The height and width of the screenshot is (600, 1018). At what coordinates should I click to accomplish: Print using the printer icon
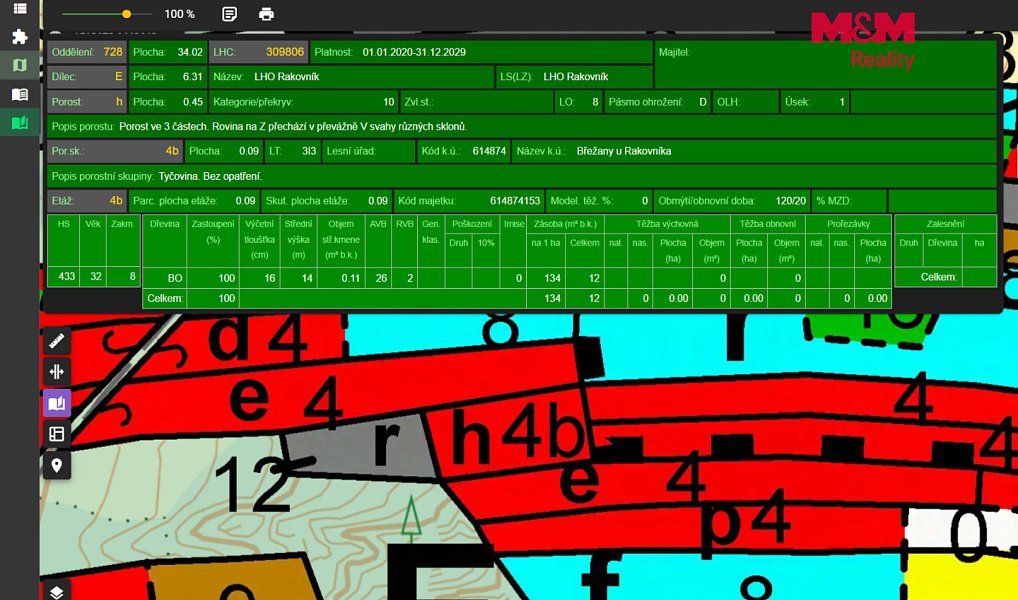[266, 14]
